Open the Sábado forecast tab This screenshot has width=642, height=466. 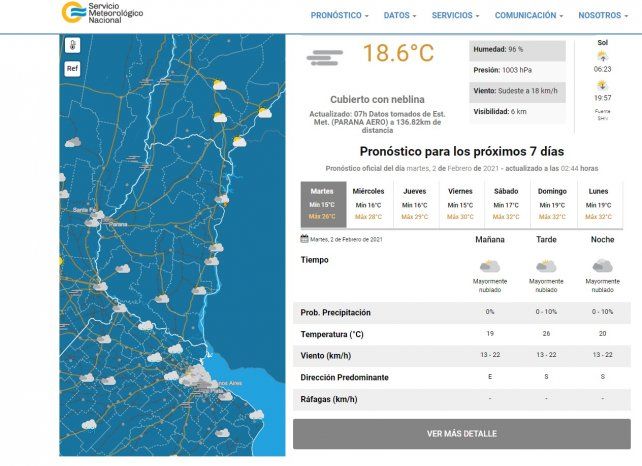pos(506,204)
